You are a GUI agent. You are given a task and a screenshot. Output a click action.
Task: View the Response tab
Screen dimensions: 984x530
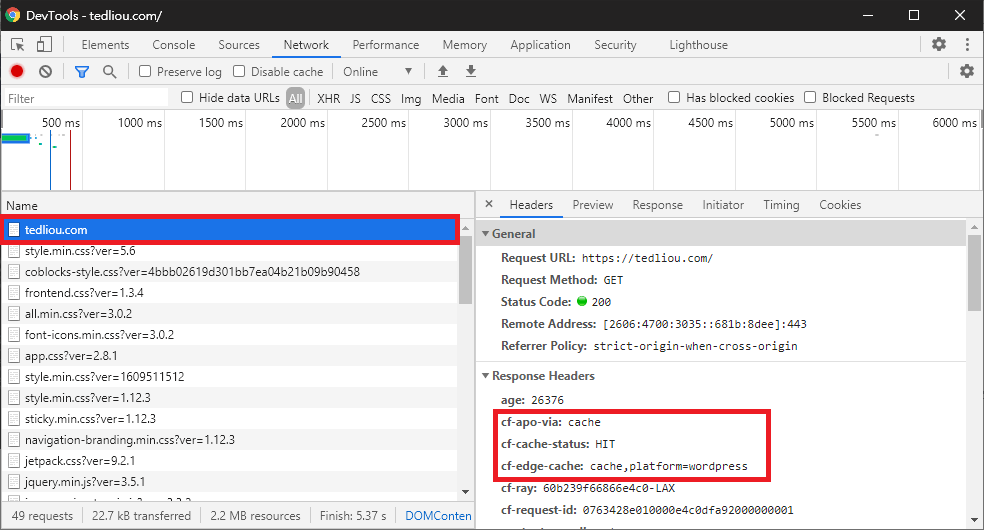[658, 204]
